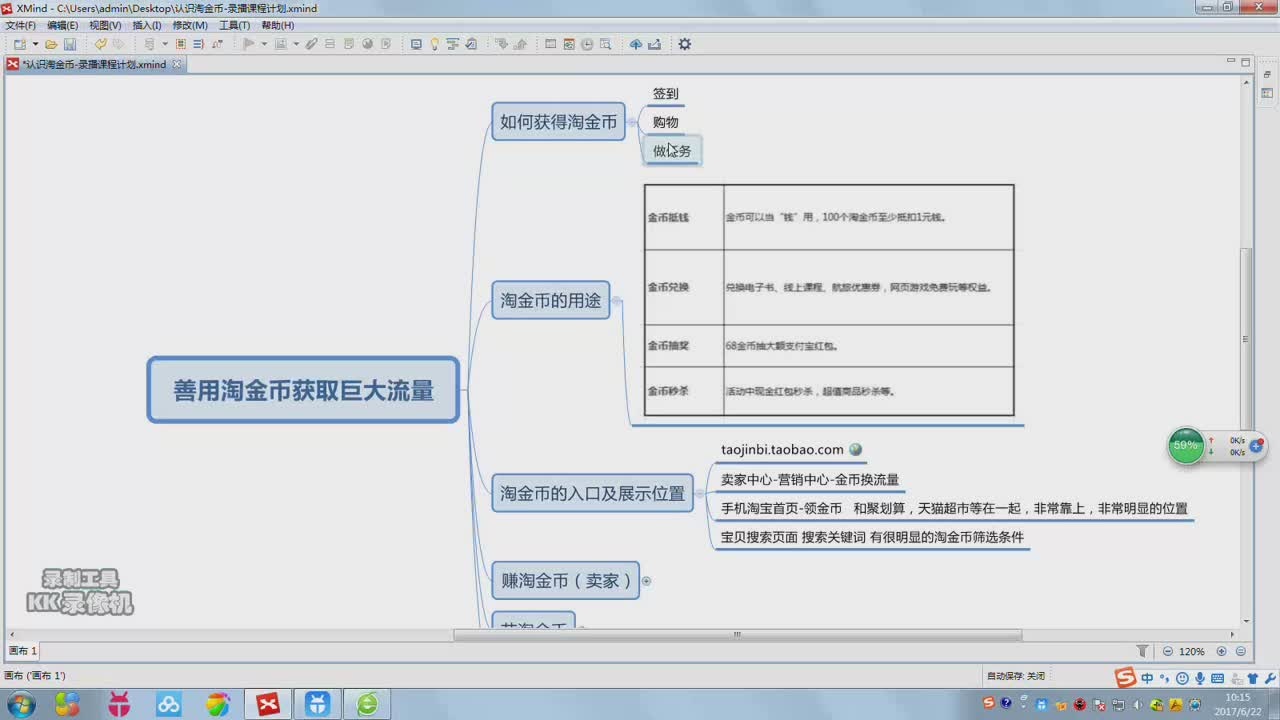Select the 赚淘金币（卖家） topic
Viewport: 1280px width, 720px height.
pos(565,580)
